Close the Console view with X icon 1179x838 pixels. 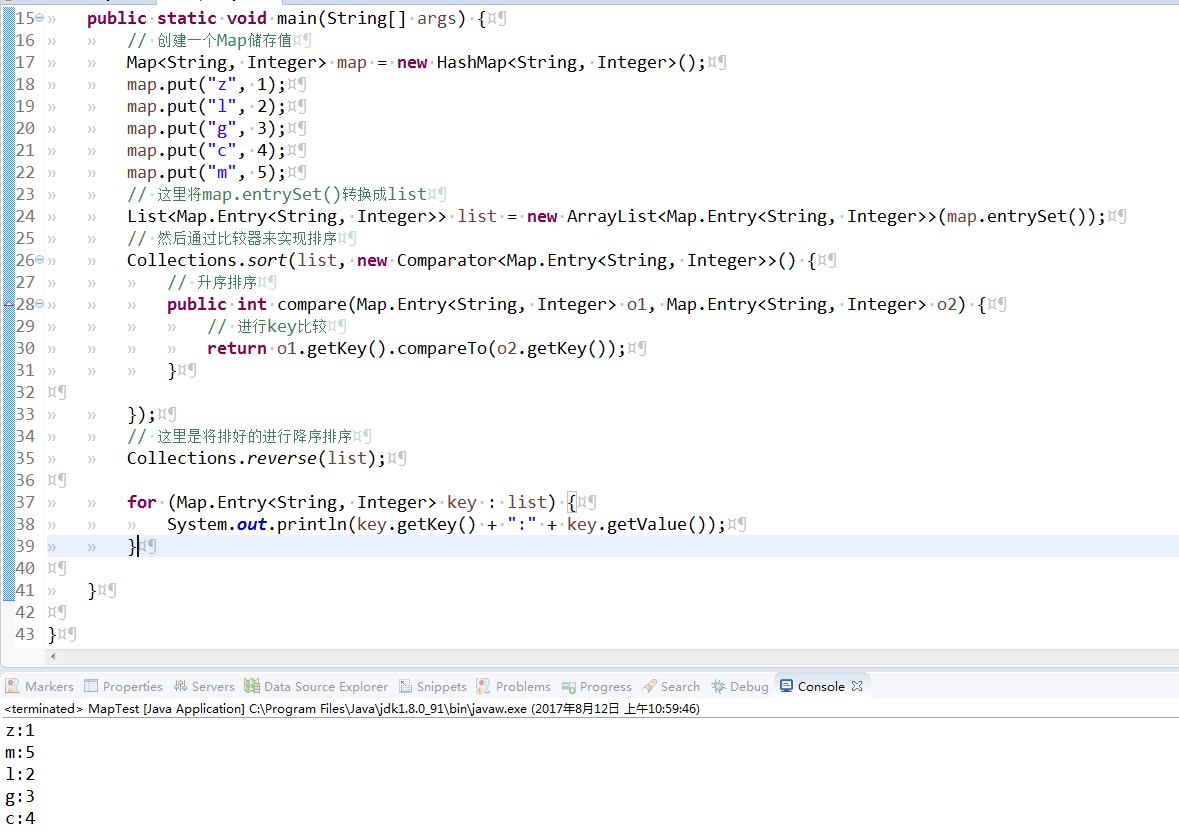click(x=856, y=686)
